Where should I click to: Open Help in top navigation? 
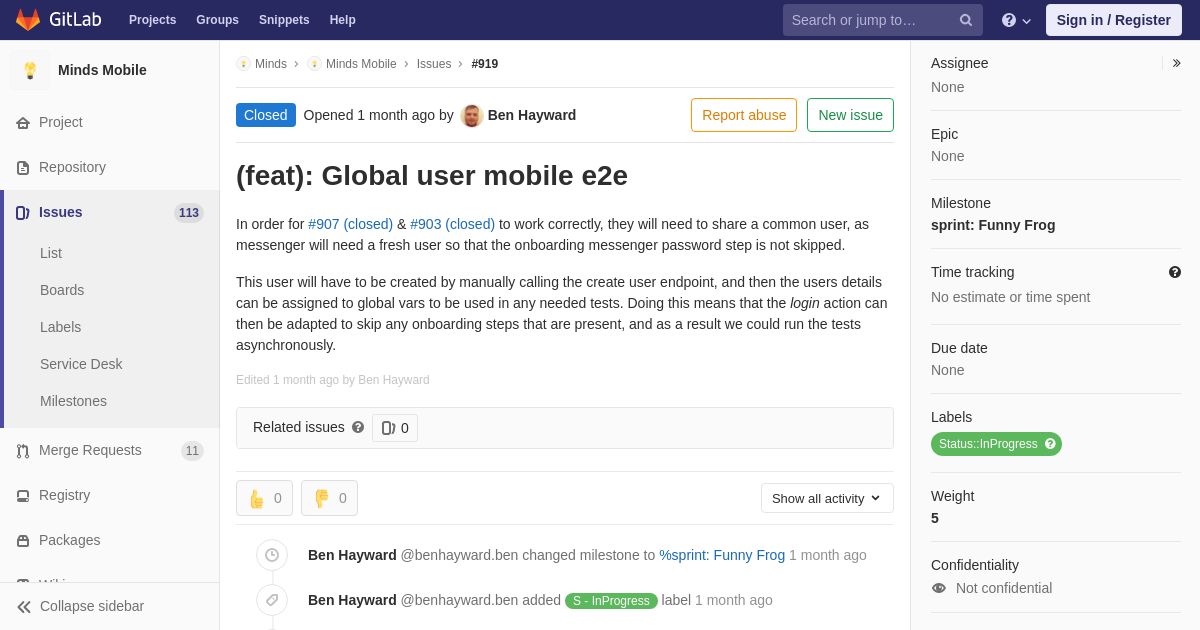[343, 20]
